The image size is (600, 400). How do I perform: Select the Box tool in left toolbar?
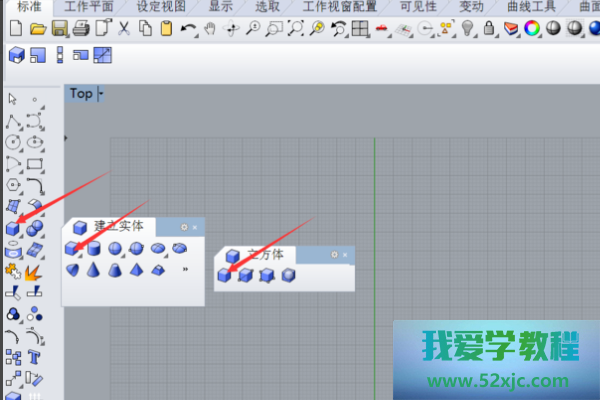(x=13, y=228)
